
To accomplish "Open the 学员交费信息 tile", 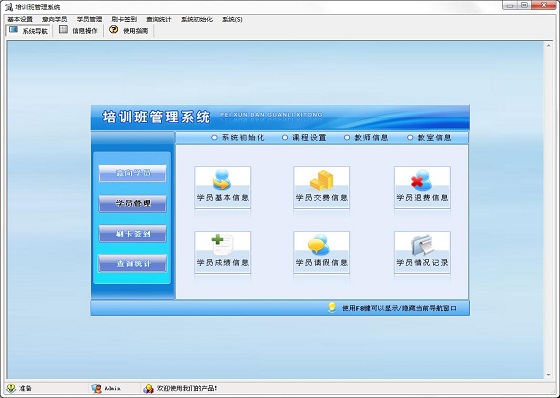I will coord(321,187).
